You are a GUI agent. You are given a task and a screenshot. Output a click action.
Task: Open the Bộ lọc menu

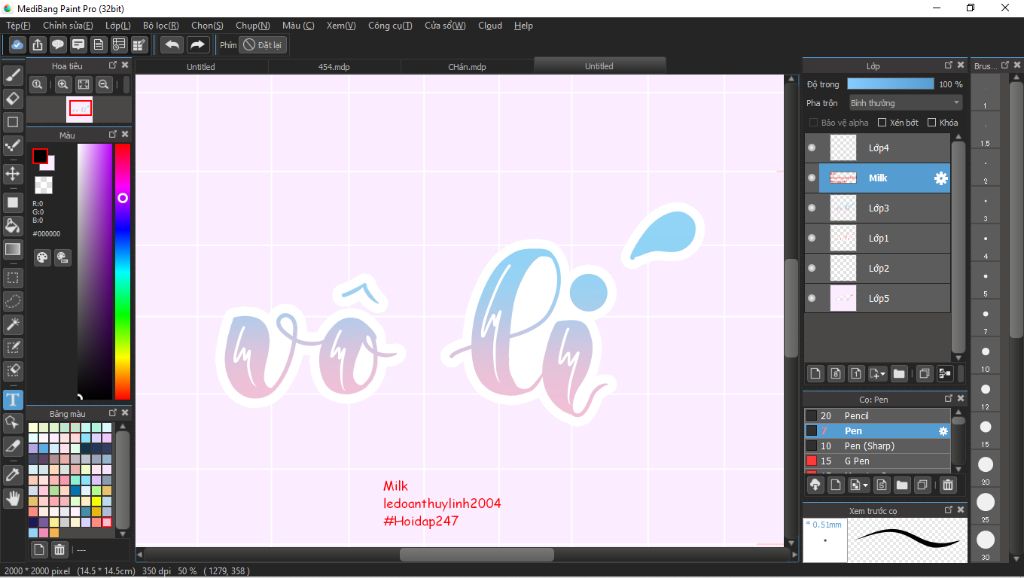[x=161, y=25]
